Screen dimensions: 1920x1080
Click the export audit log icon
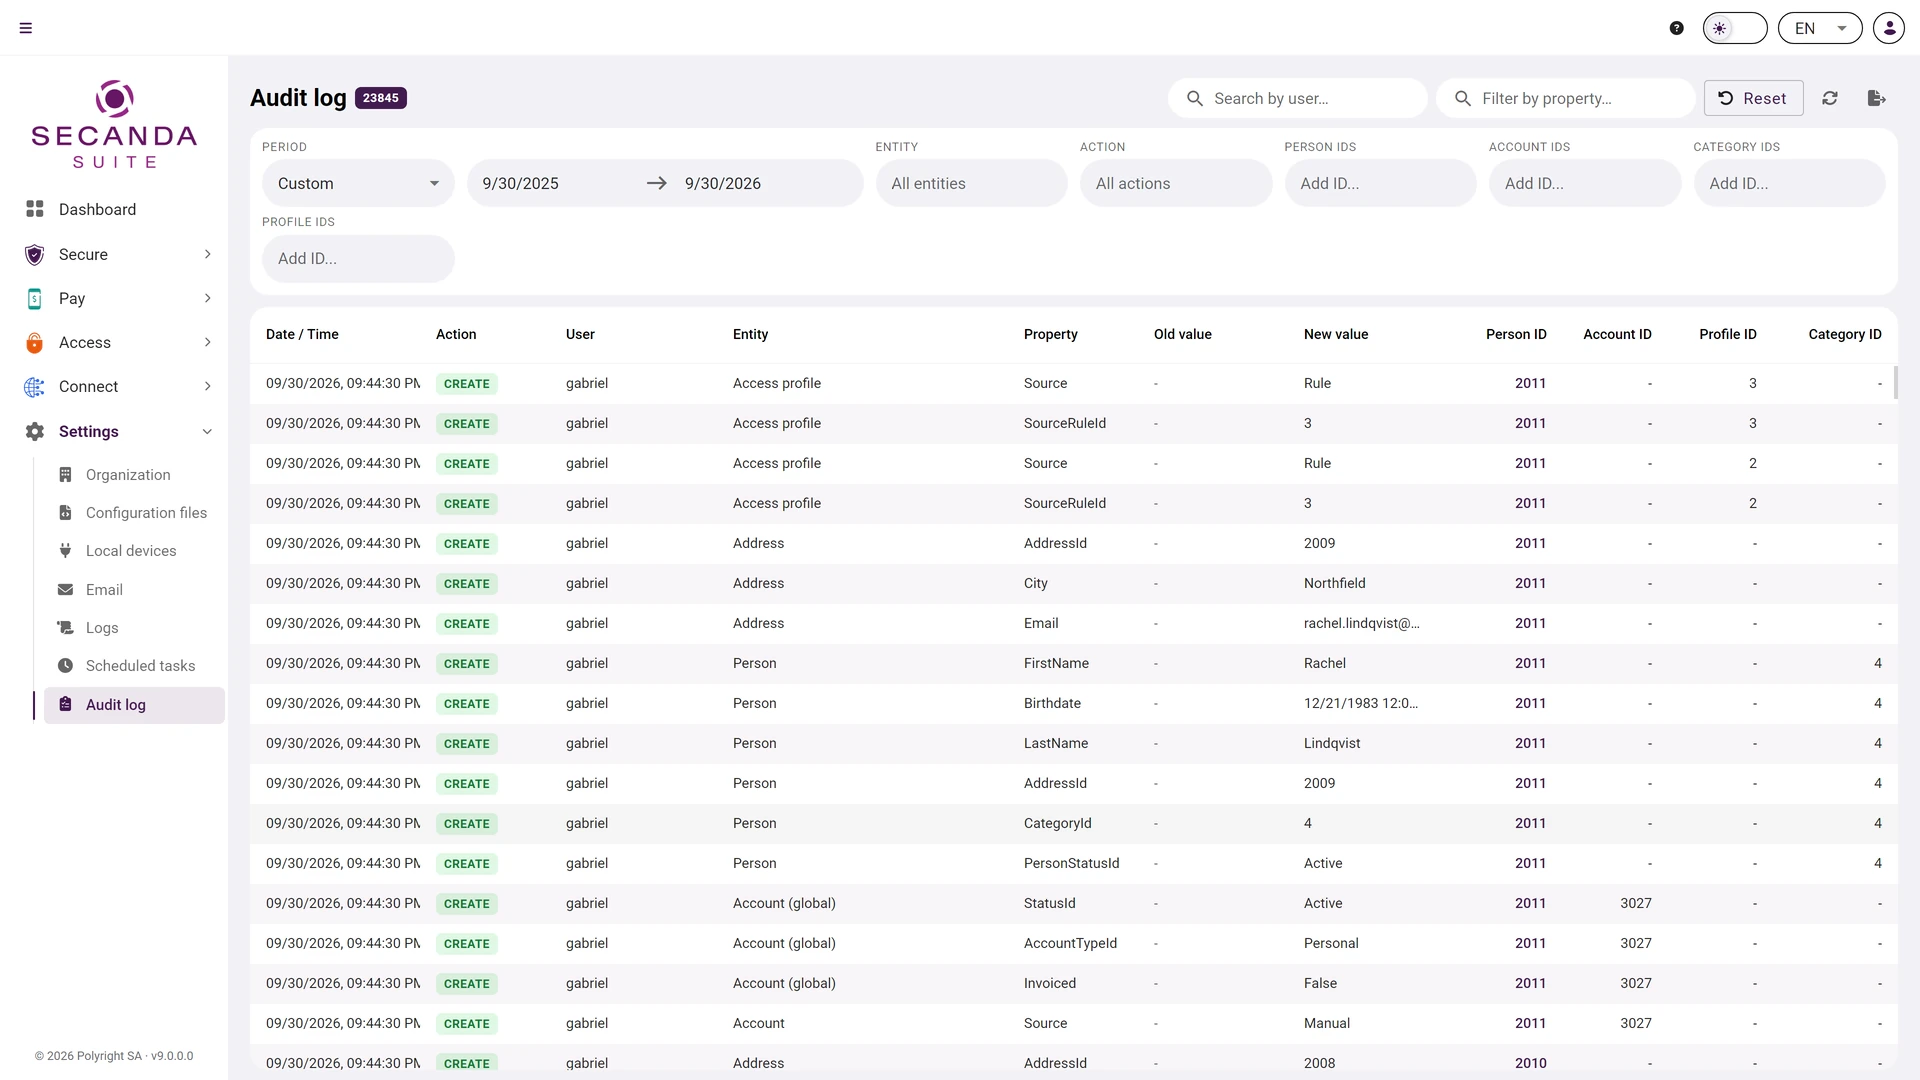1877,98
